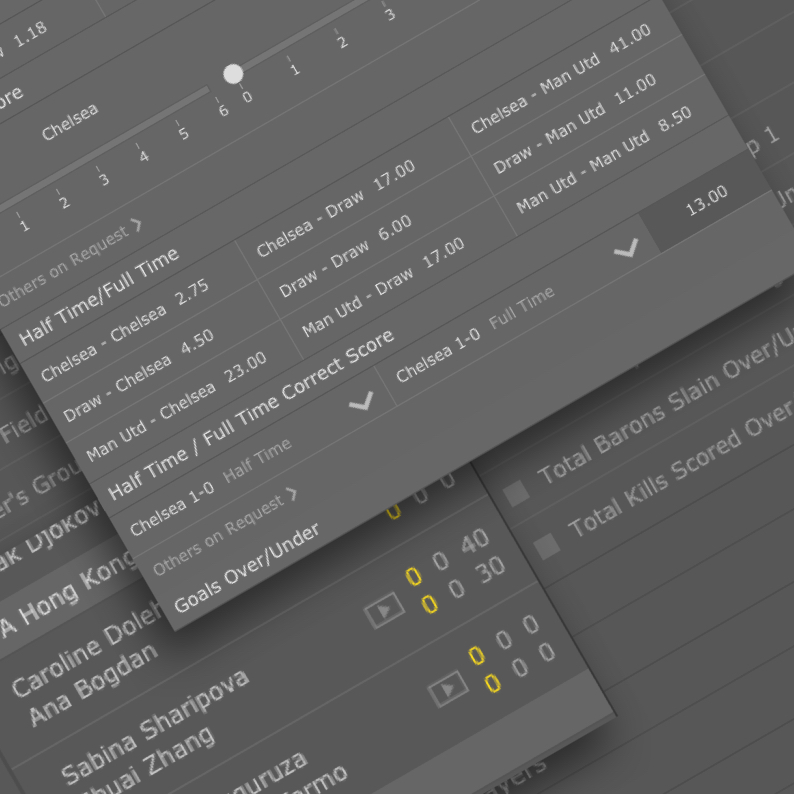
Task: Click the slider handle on the Chelsea score scale
Action: coord(233,74)
